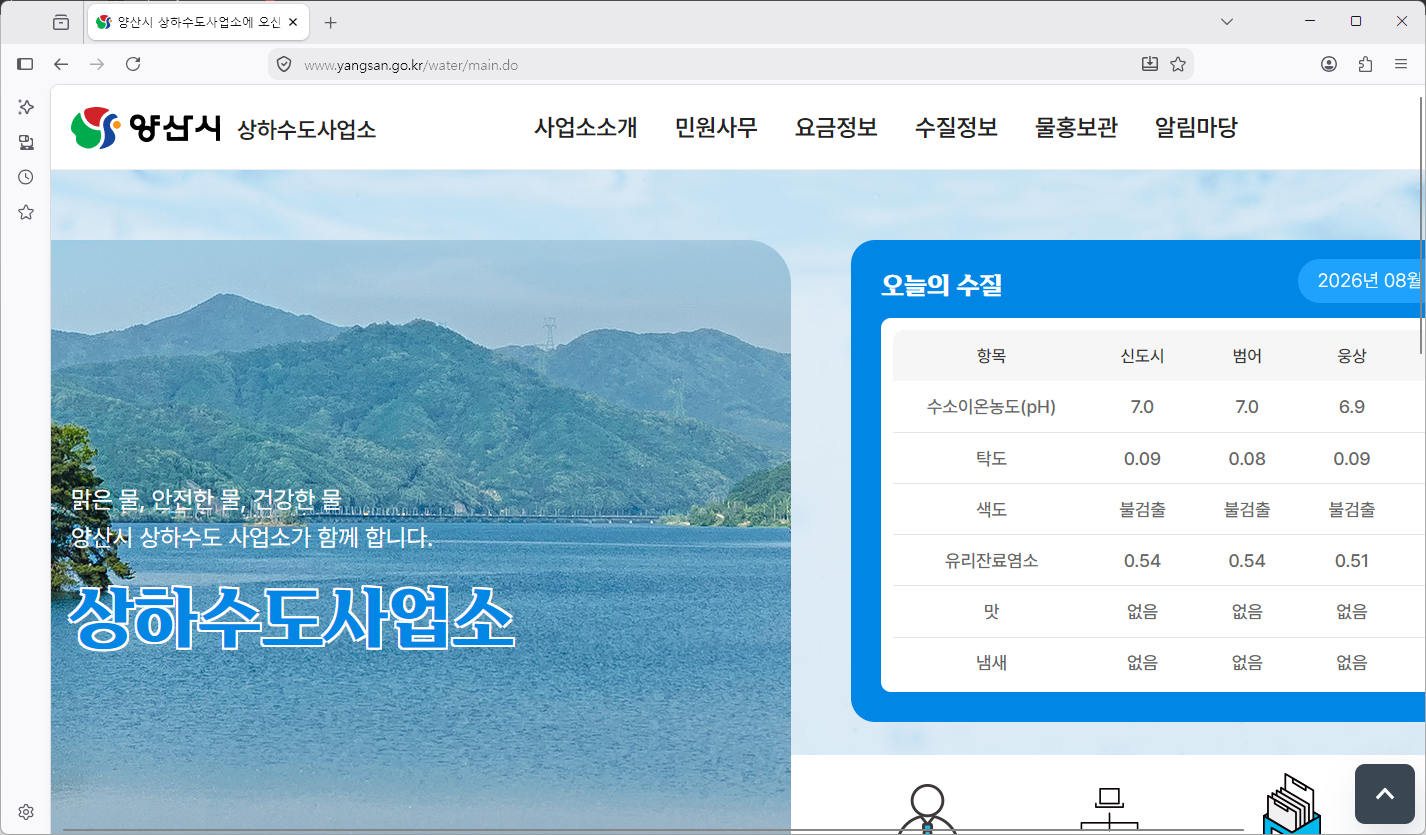Click the 유리잔류염소 row label
This screenshot has width=1426, height=835.
(x=992, y=561)
